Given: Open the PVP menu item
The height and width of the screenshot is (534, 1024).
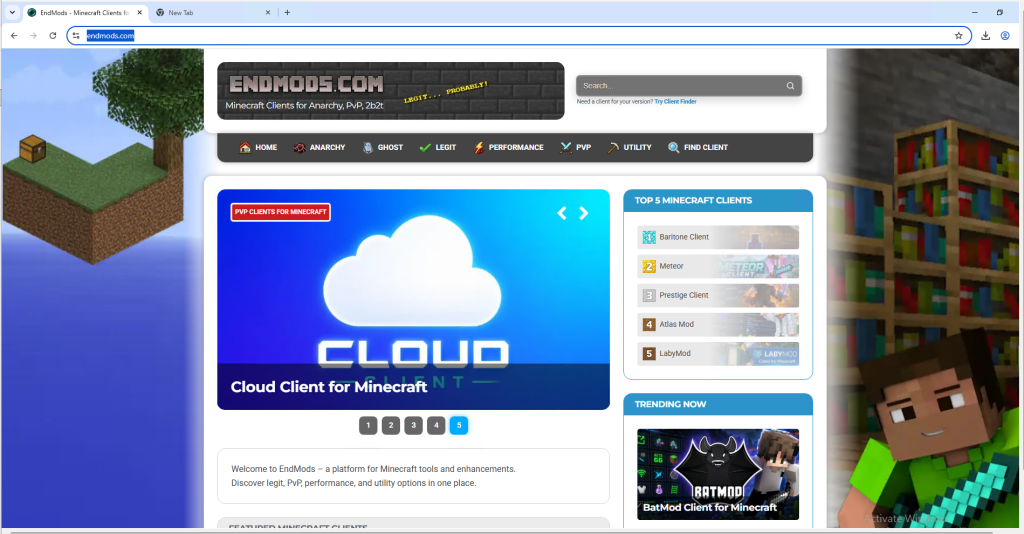Looking at the screenshot, I should coord(575,148).
